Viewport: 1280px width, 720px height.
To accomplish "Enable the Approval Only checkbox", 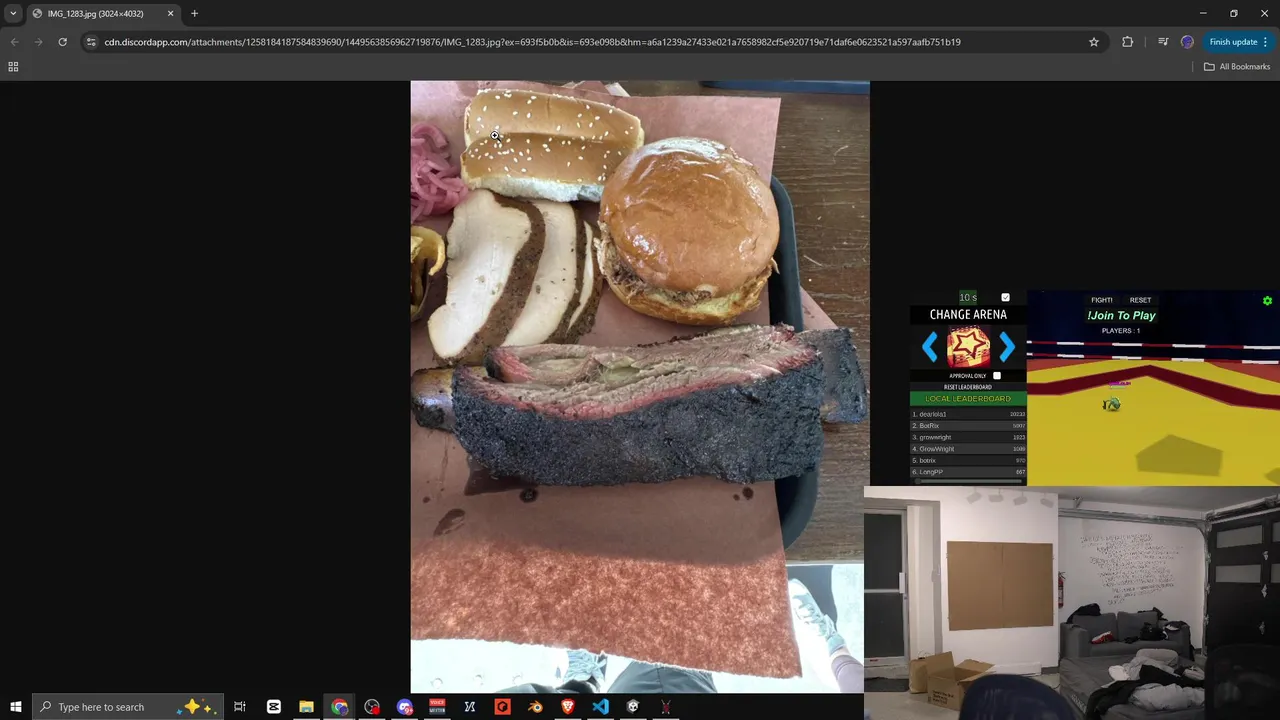I will coord(996,376).
